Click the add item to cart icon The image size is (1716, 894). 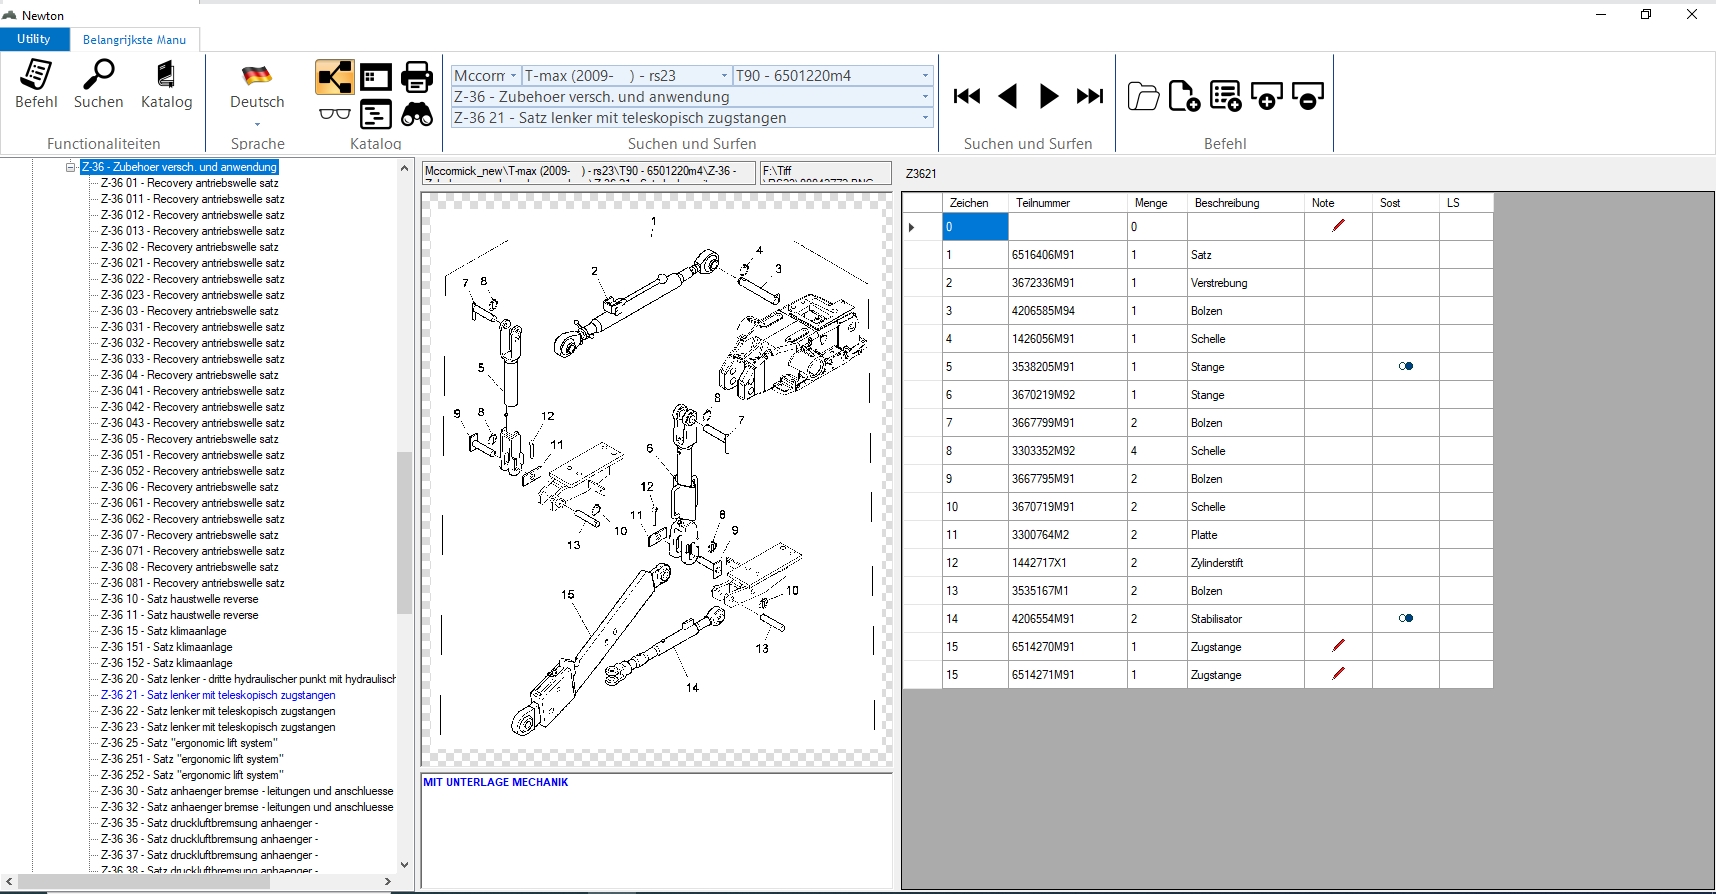coord(1266,96)
